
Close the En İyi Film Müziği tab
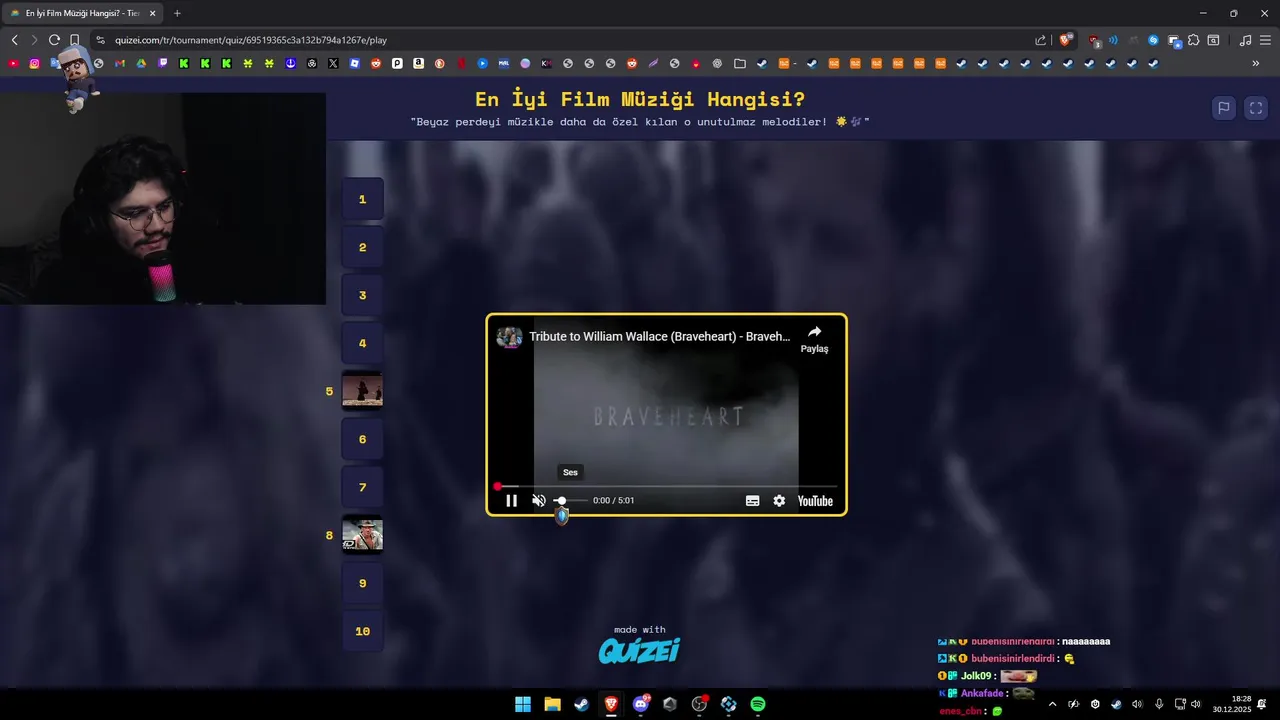pyautogui.click(x=152, y=13)
